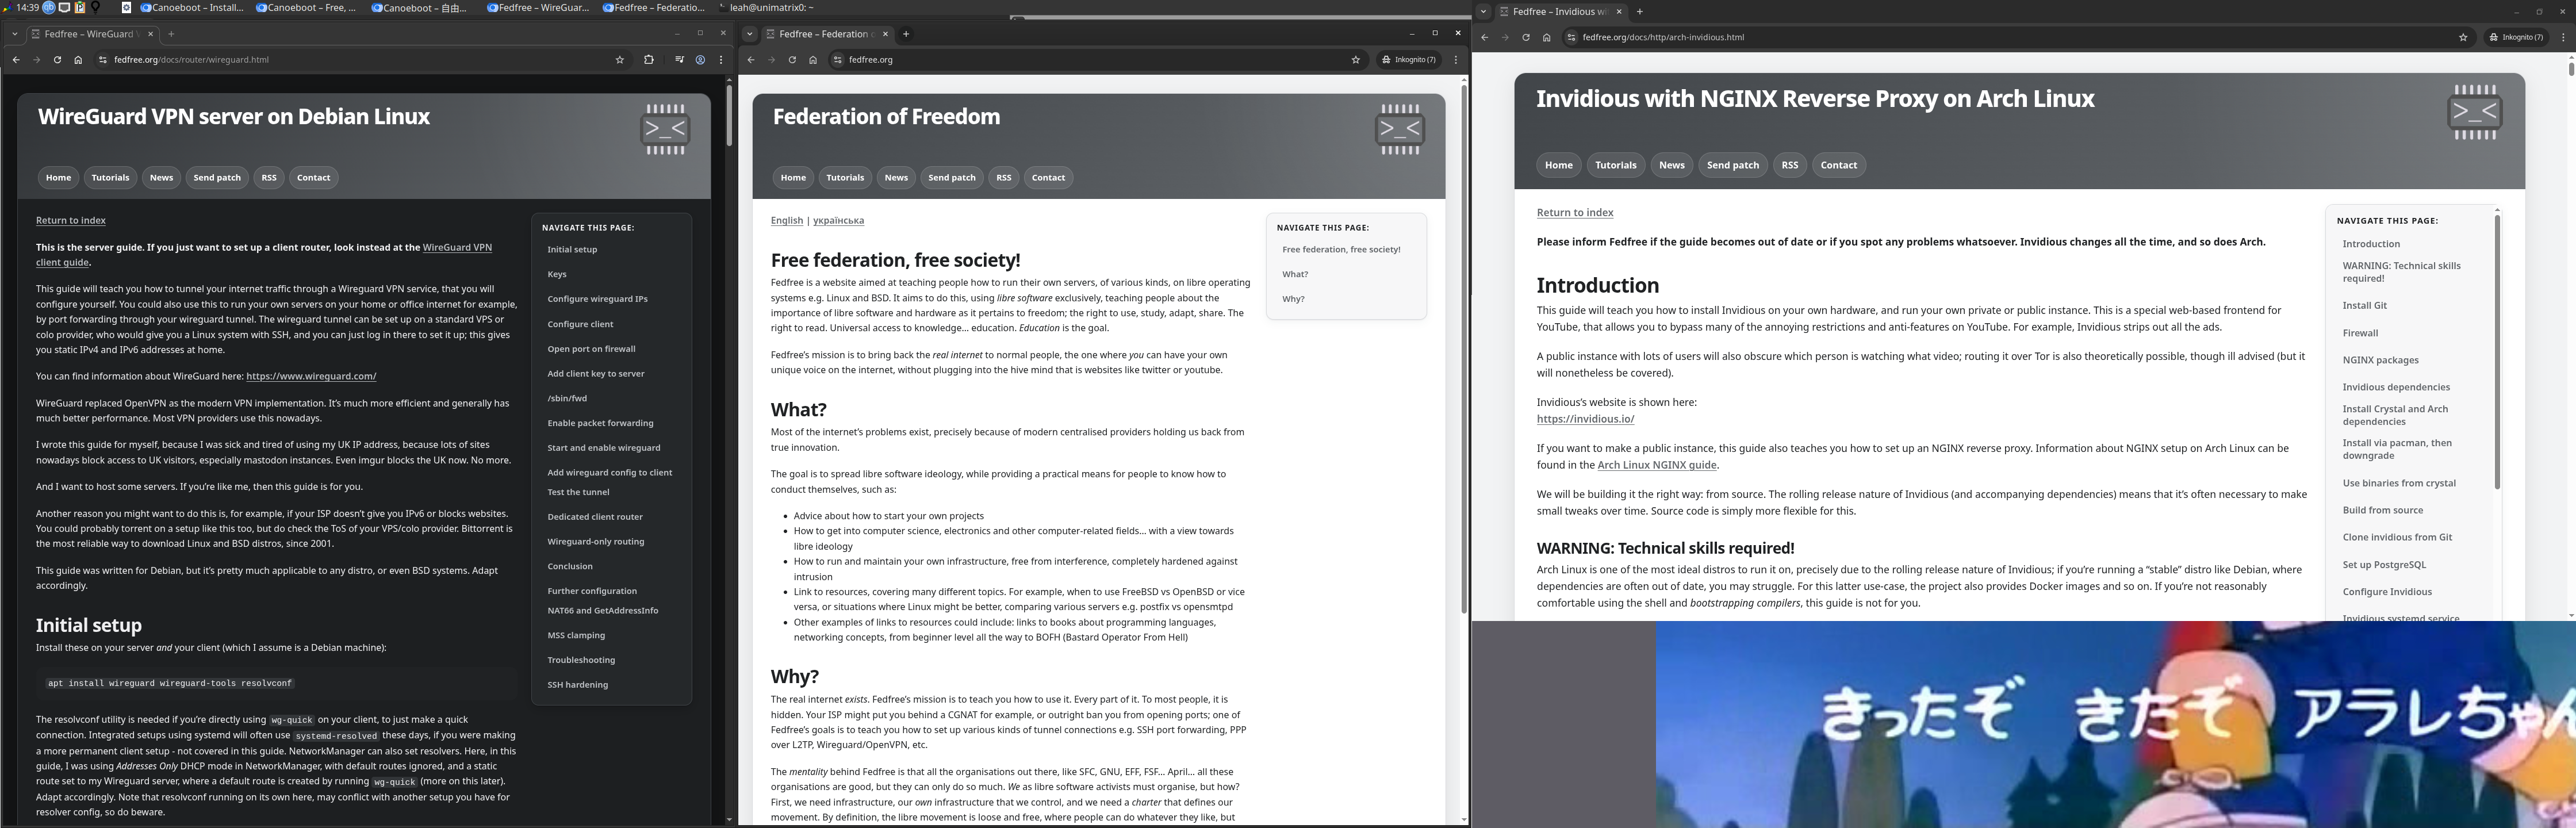The image size is (2576, 828).
Task: Open the Inkognito (7) indicator in the Invidious window
Action: click(2518, 38)
